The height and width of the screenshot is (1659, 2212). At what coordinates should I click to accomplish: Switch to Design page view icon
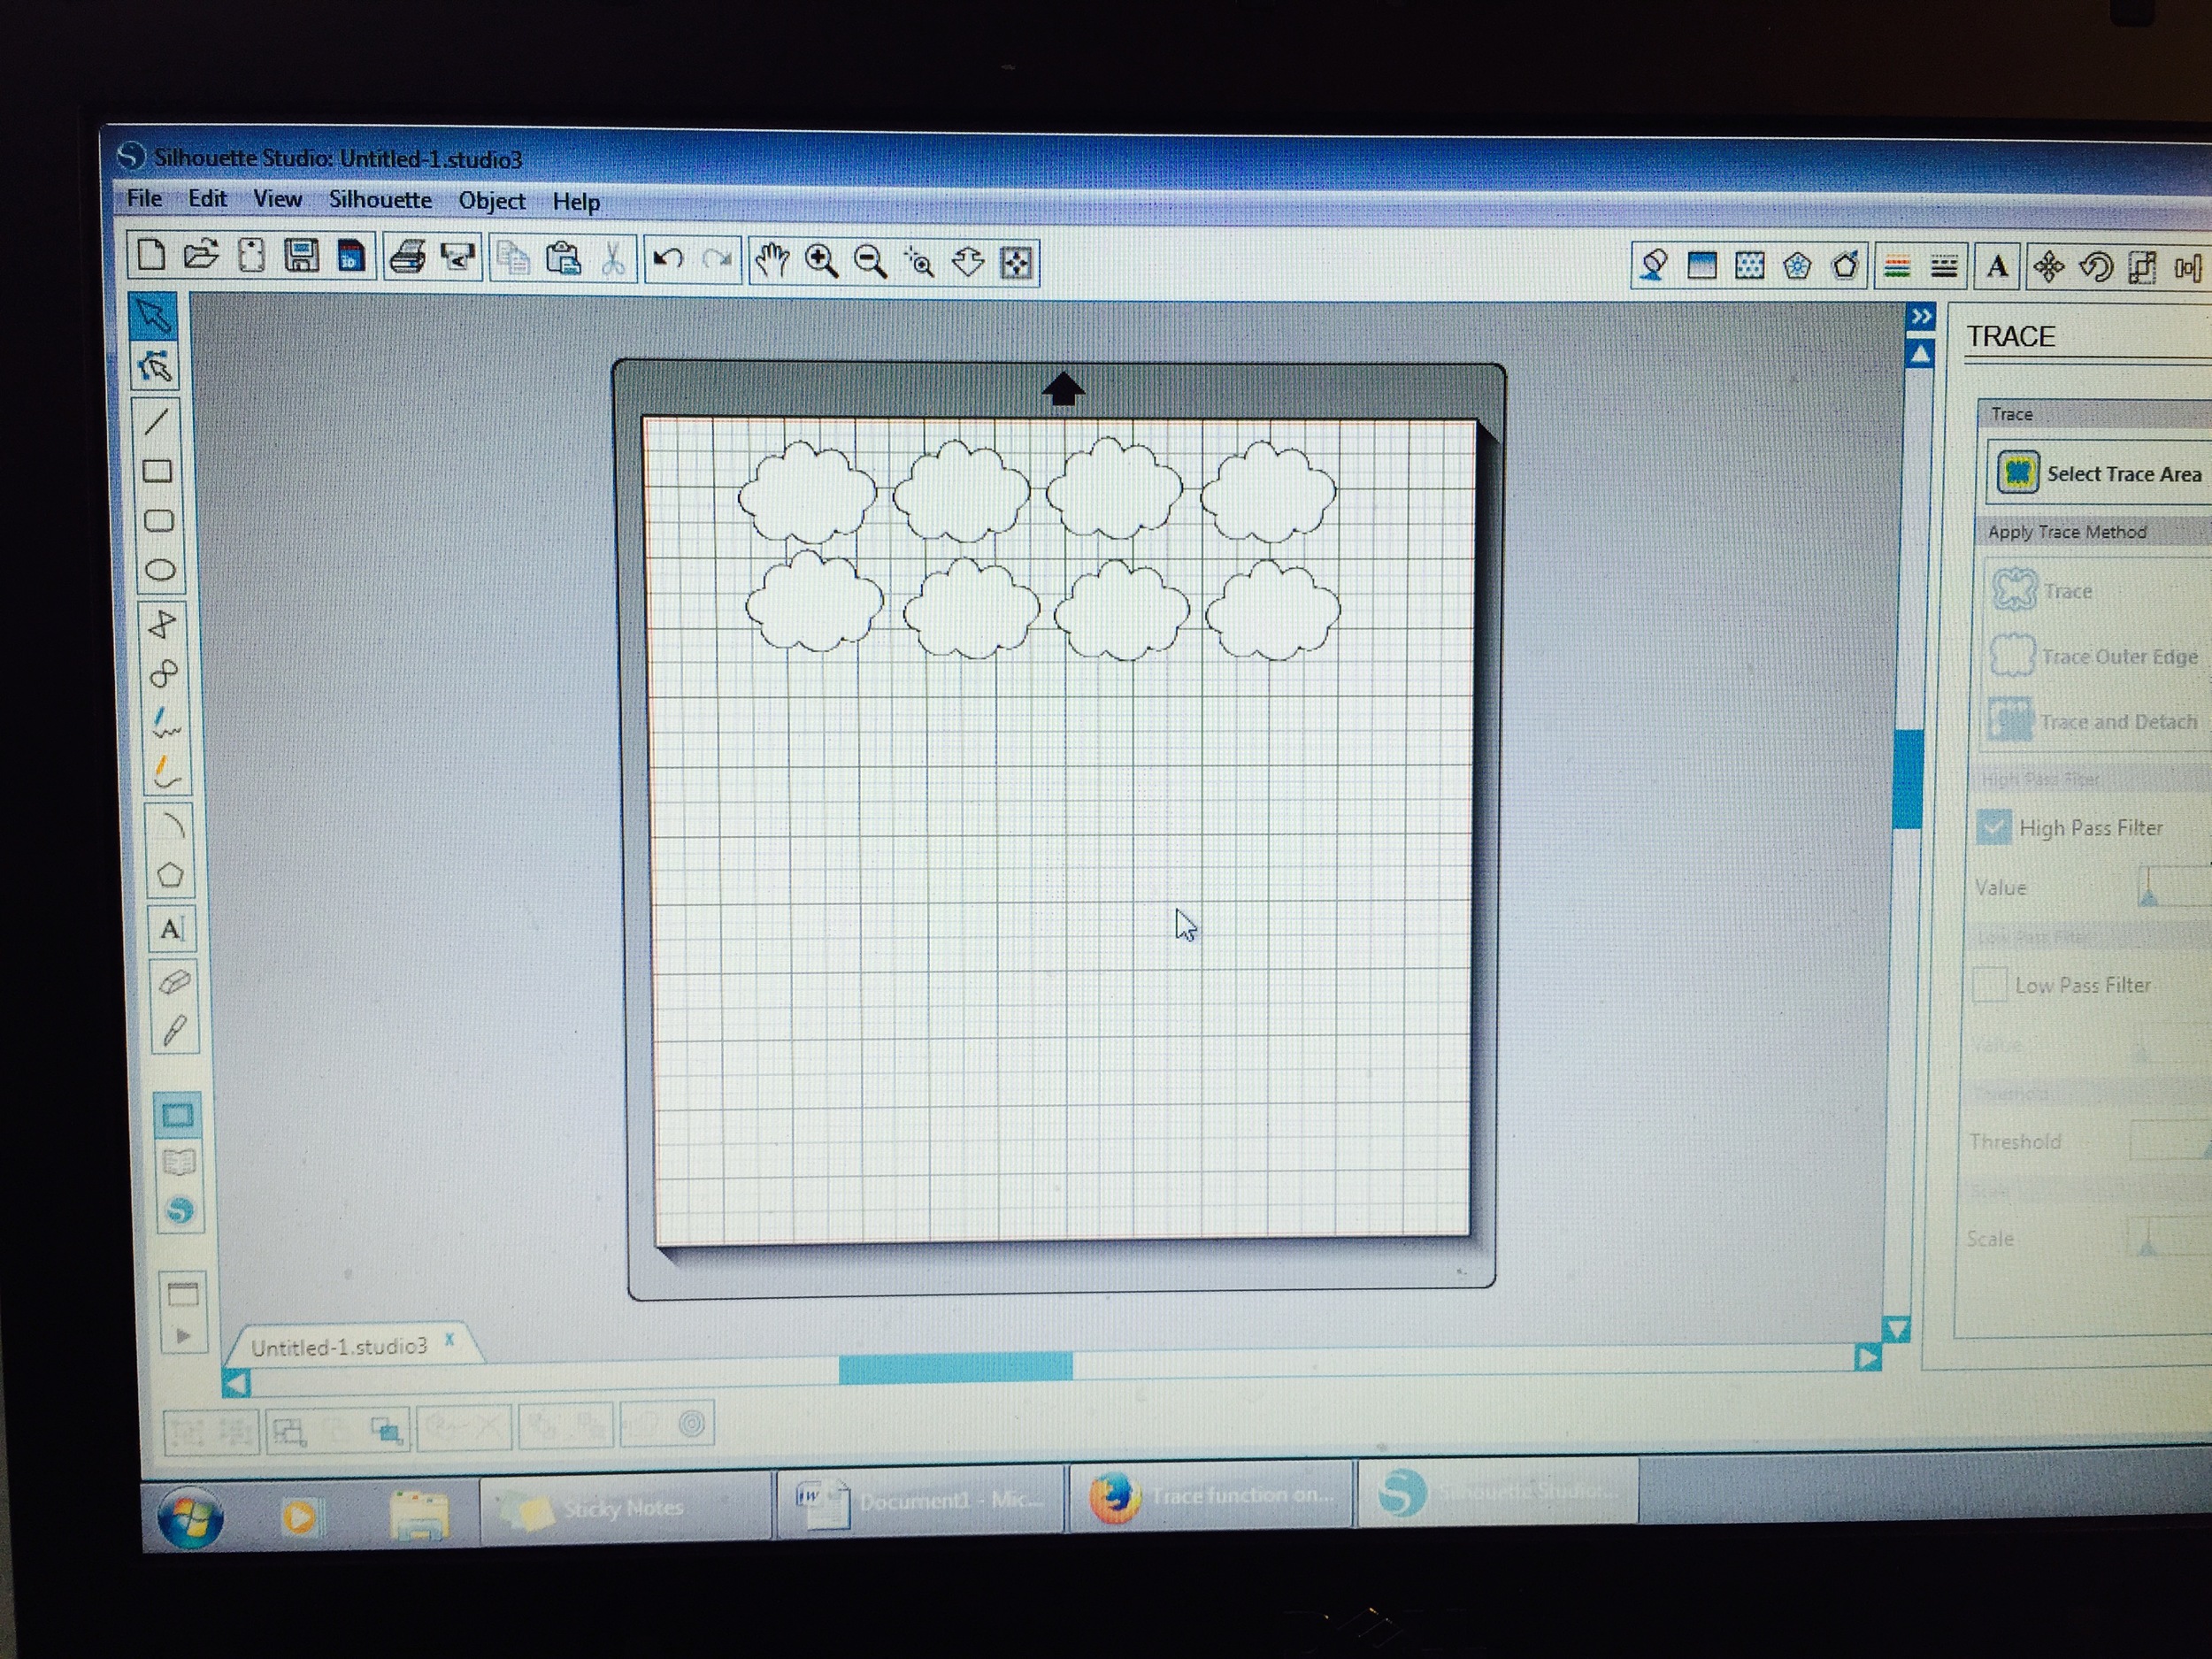click(177, 1115)
